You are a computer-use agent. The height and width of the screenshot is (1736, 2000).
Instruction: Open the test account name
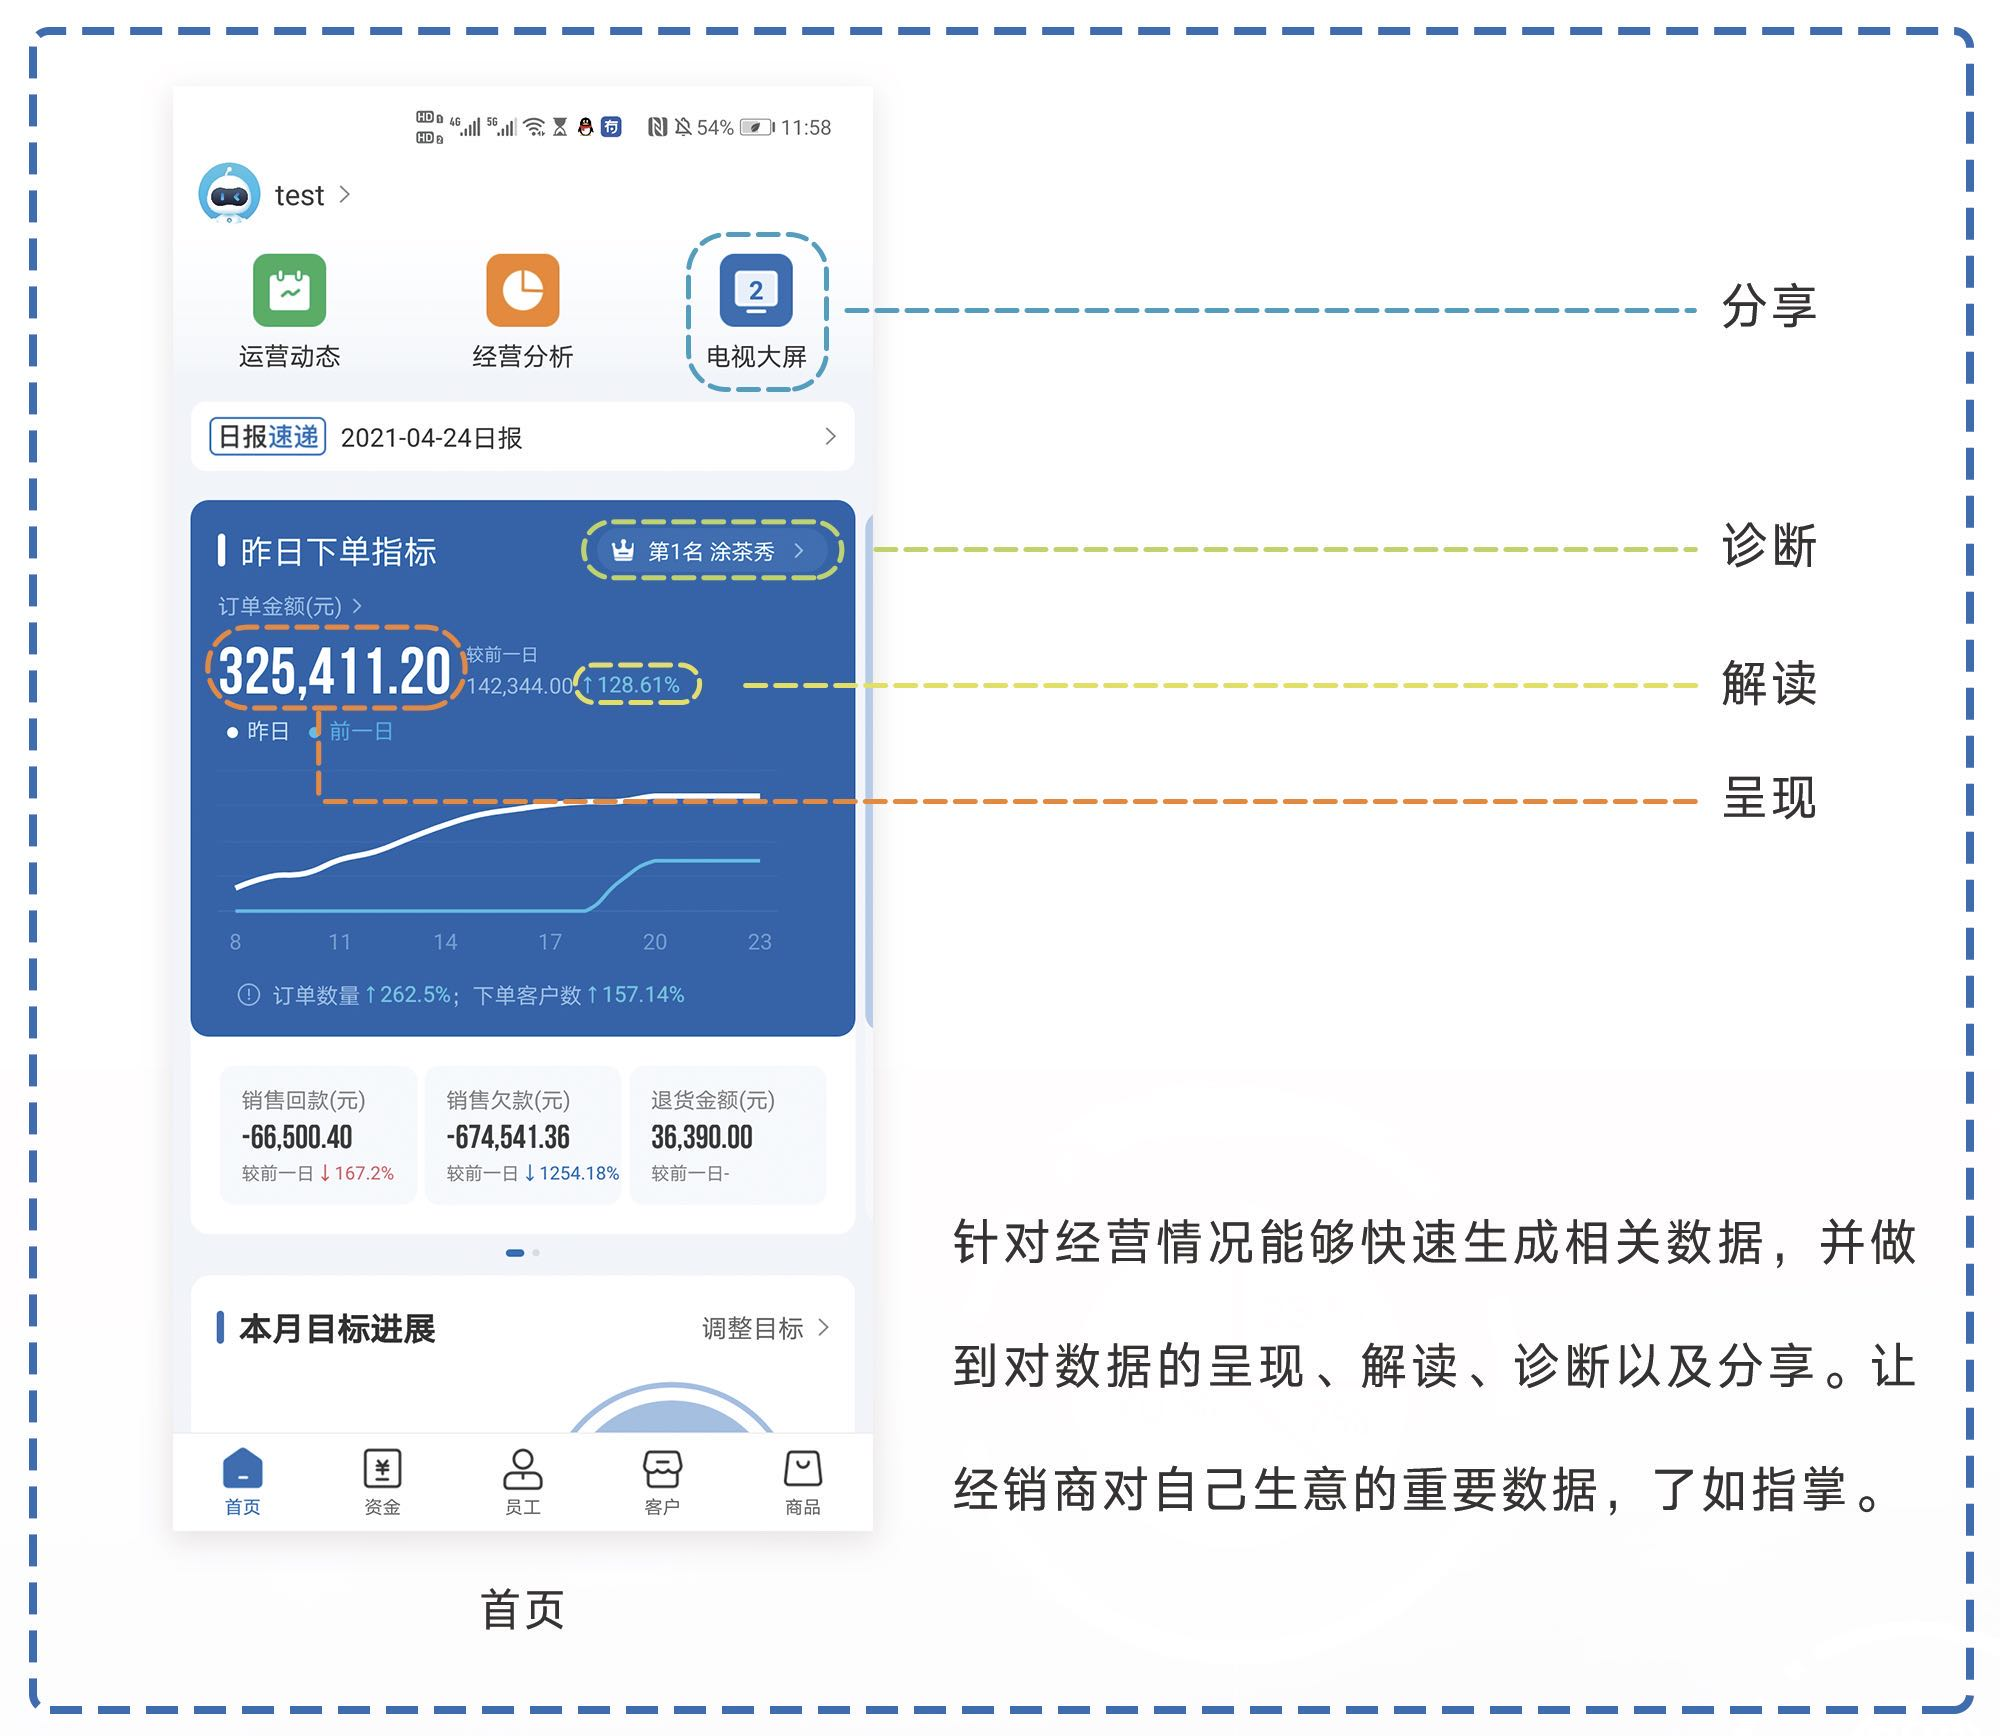pyautogui.click(x=299, y=195)
